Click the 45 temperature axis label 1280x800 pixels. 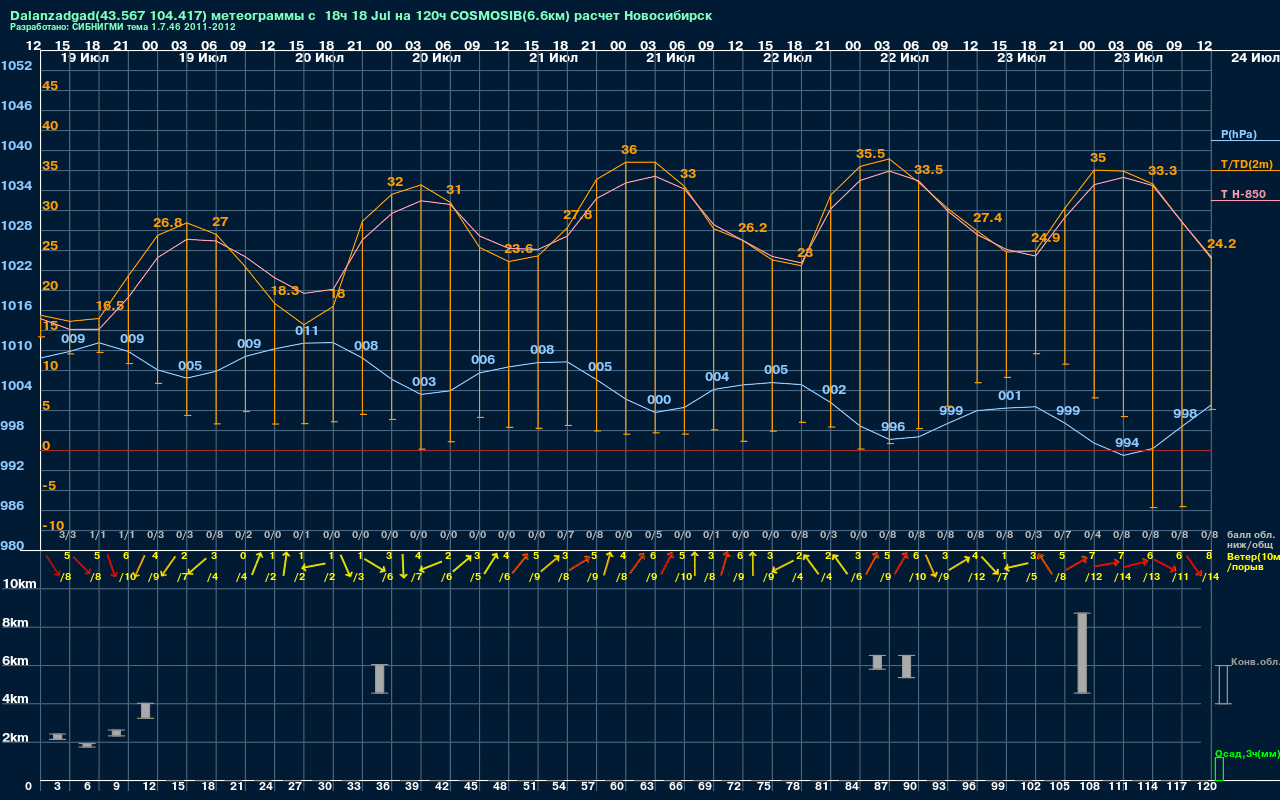click(50, 86)
